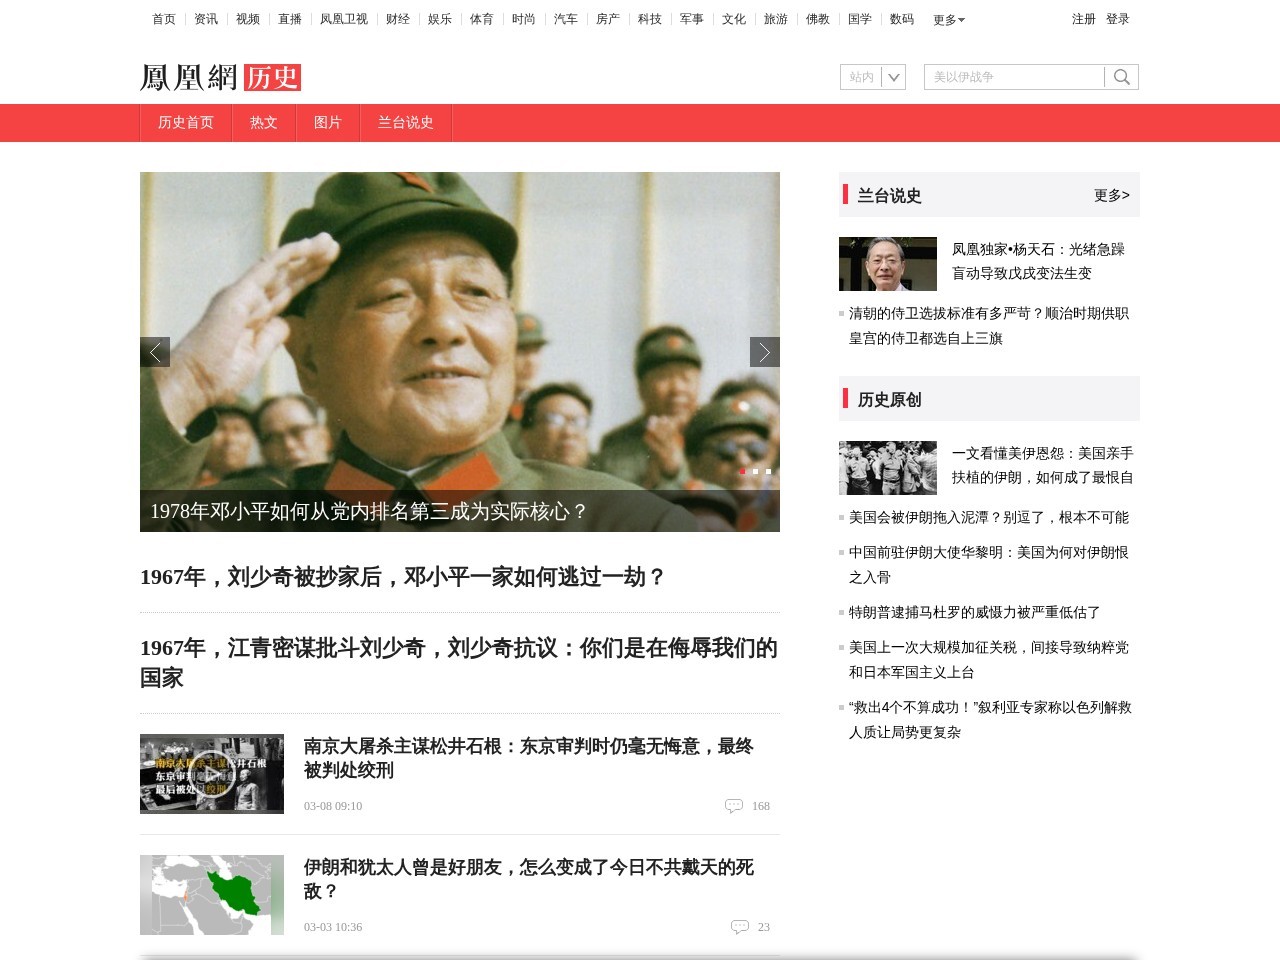Image resolution: width=1280 pixels, height=960 pixels.
Task: Click the left carousel arrow
Action: click(x=156, y=351)
